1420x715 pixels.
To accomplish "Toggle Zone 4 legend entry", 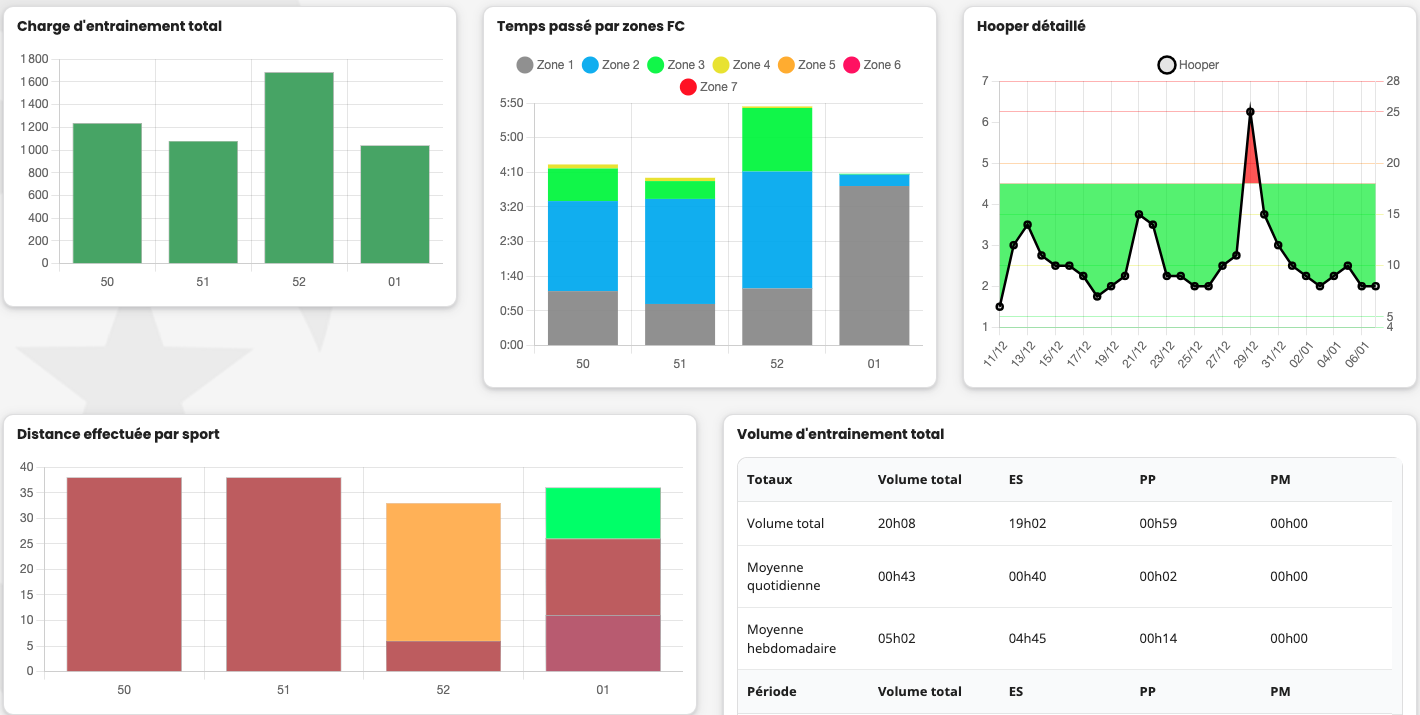I will (741, 65).
